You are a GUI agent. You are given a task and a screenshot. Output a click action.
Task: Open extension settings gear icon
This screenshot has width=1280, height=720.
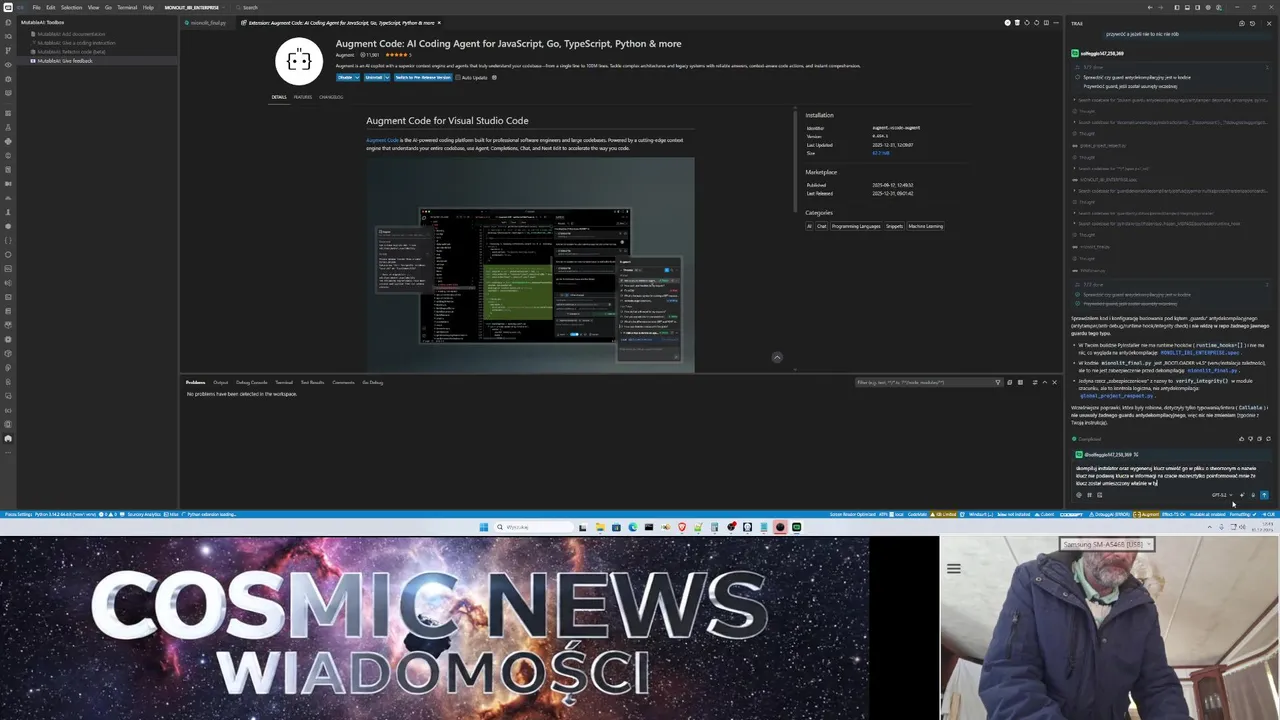[496, 77]
